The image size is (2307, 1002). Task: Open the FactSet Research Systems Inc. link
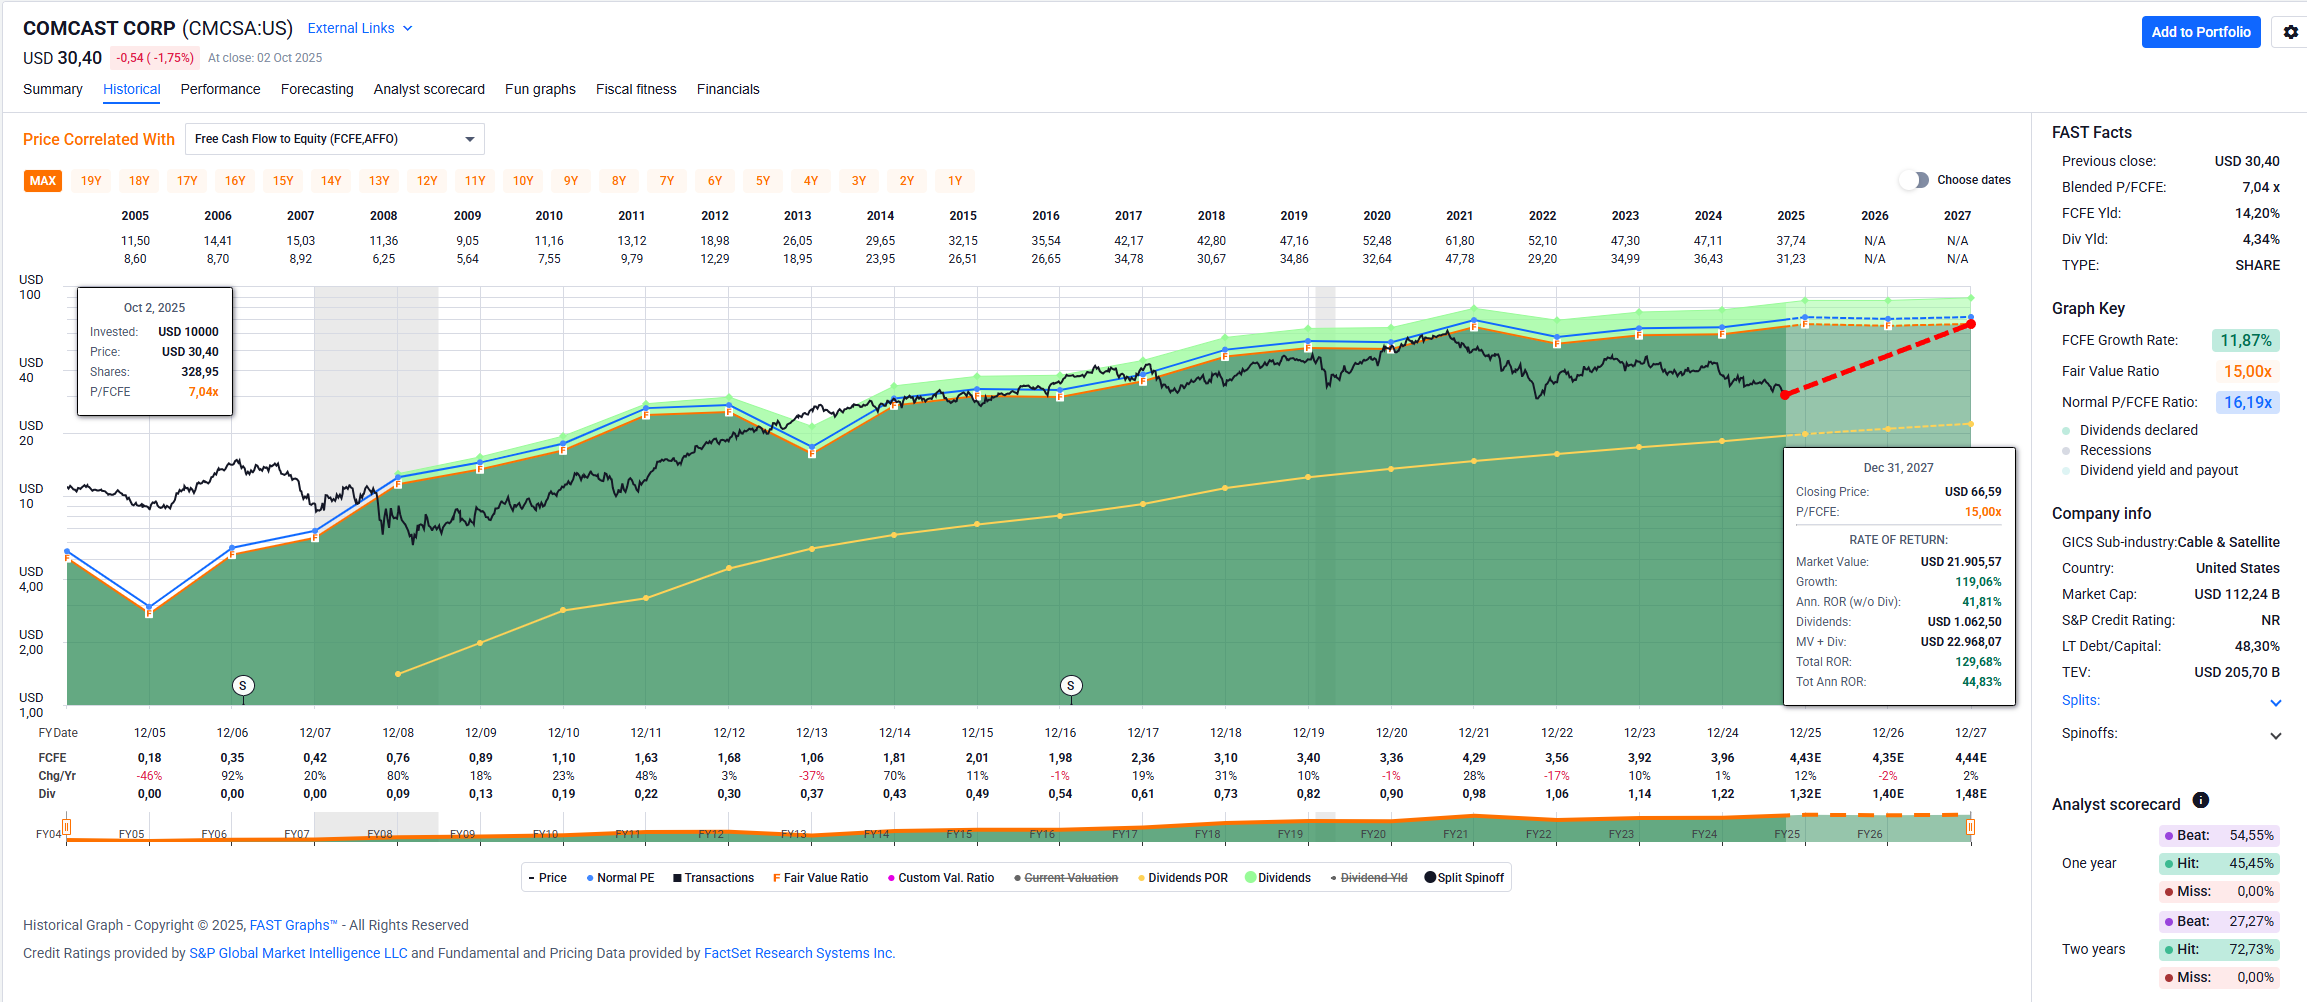pos(798,953)
